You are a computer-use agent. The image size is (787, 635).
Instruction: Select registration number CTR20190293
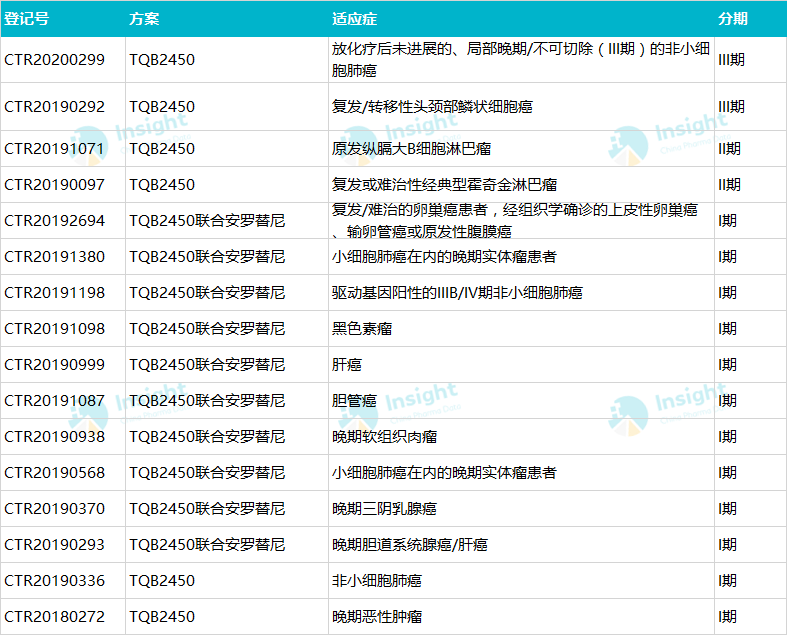coord(55,545)
